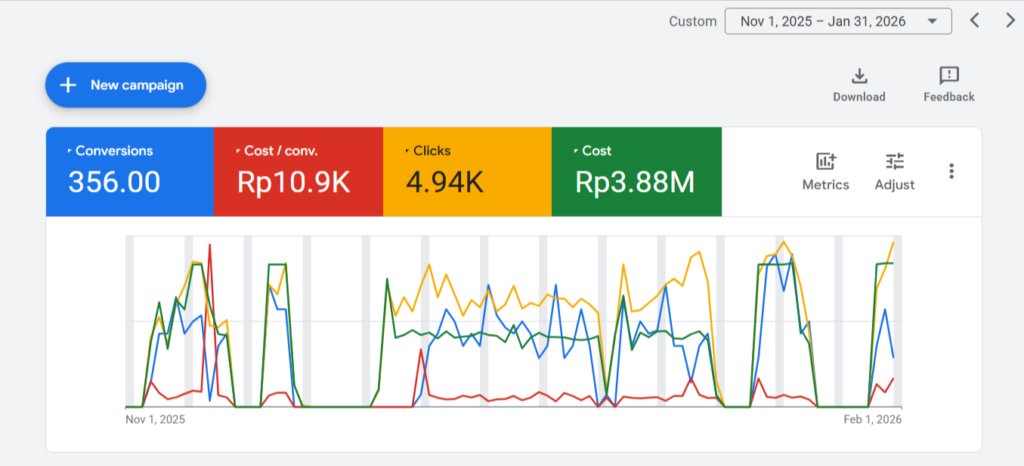Open the Metrics chart icon
1024x466 pixels.
825,162
